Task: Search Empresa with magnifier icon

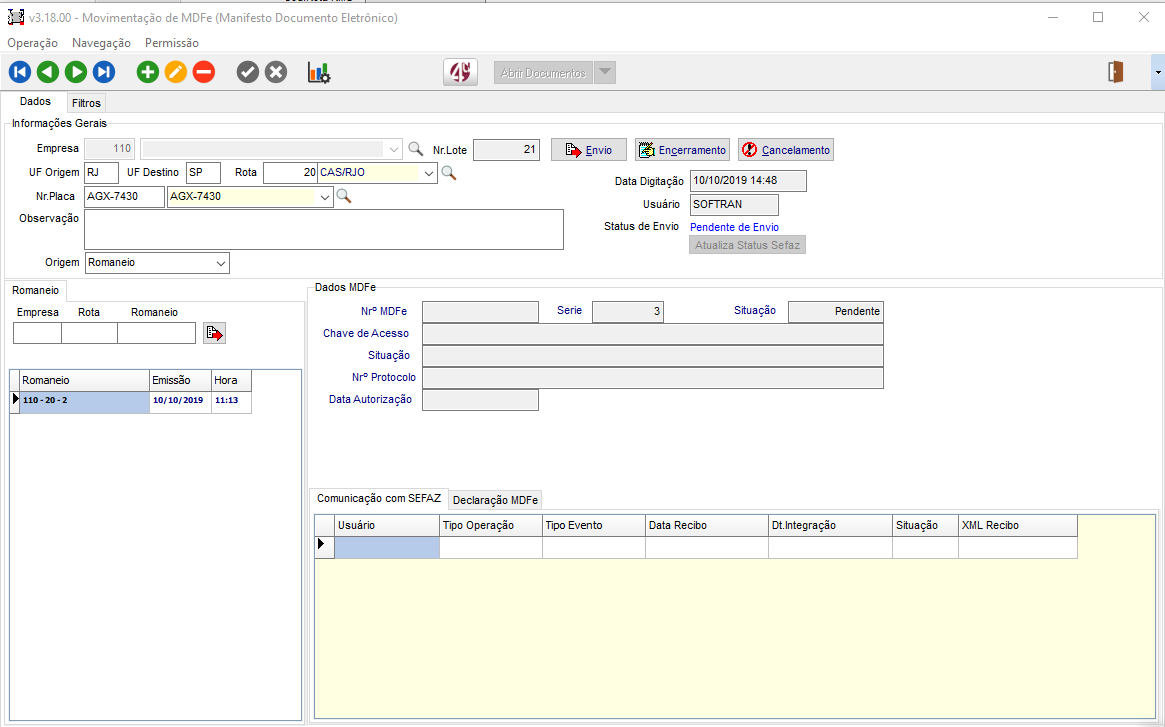Action: (416, 149)
